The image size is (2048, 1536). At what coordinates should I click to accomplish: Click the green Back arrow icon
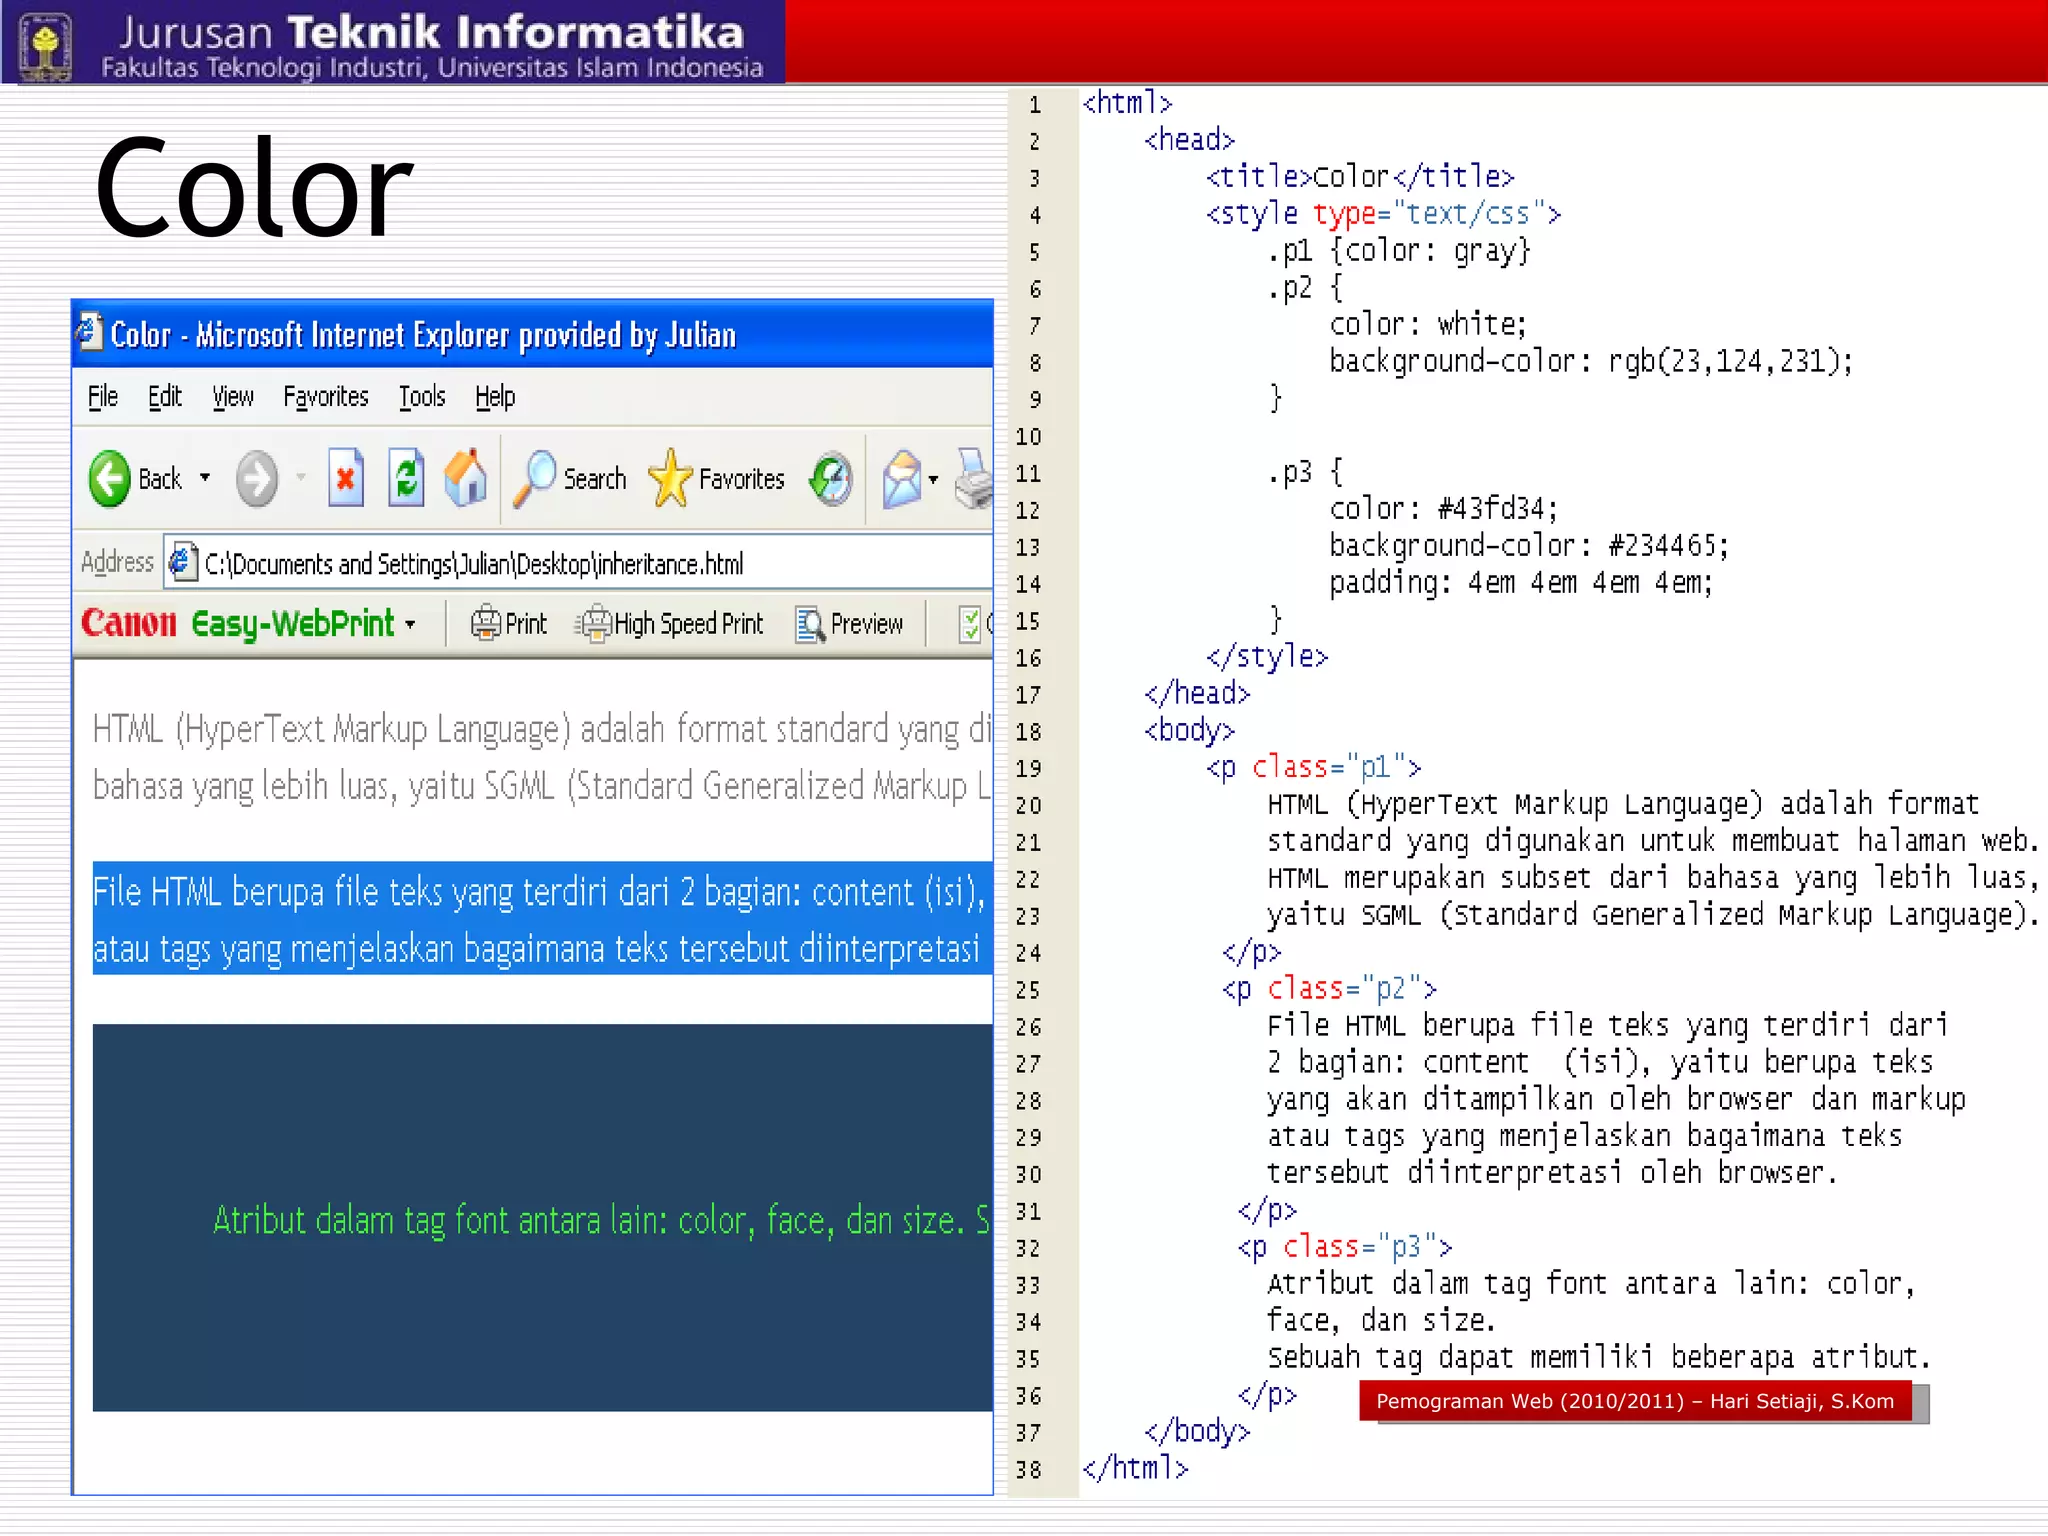tap(110, 479)
